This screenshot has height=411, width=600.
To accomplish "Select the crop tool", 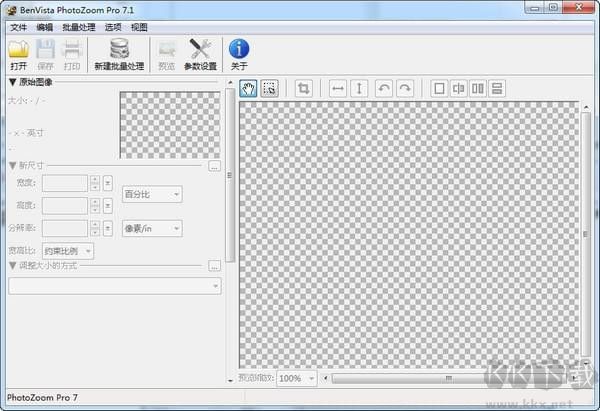I will [303, 88].
